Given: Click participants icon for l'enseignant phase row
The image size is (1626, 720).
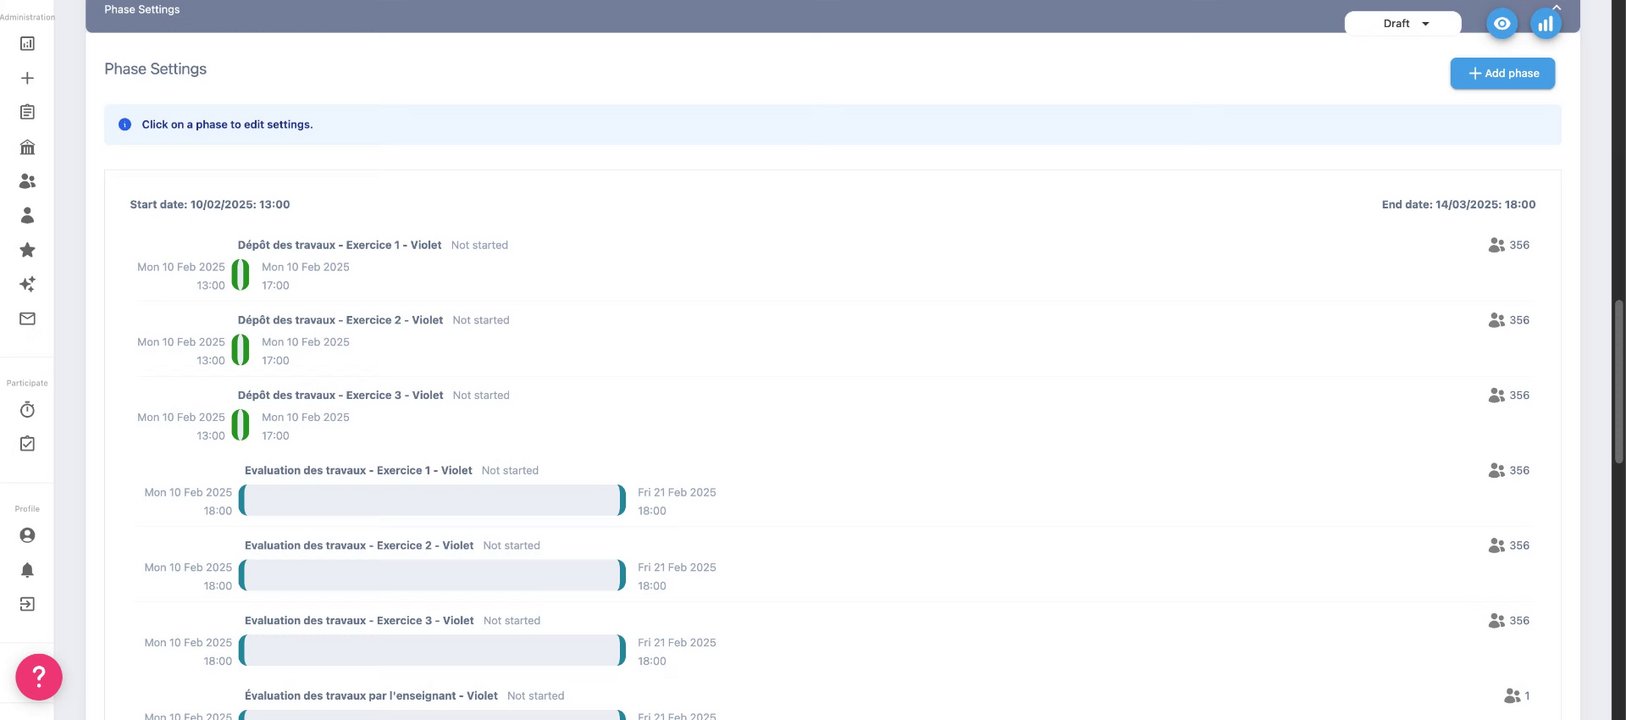Looking at the screenshot, I should (1512, 695).
